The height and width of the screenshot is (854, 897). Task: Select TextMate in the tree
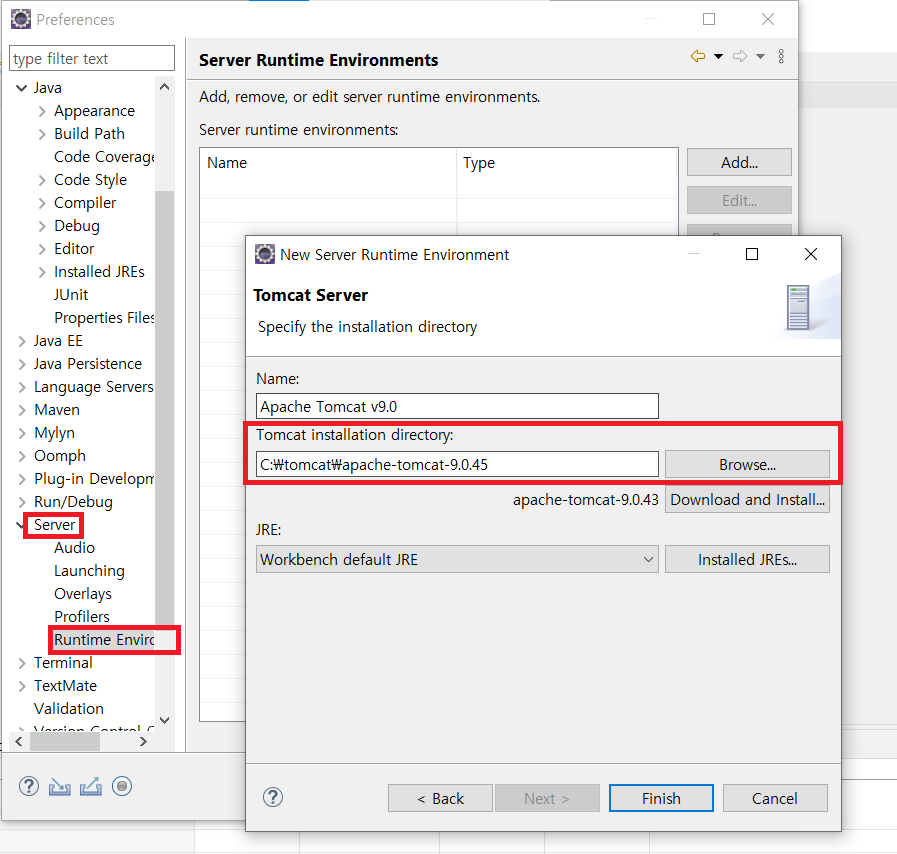[x=65, y=686]
